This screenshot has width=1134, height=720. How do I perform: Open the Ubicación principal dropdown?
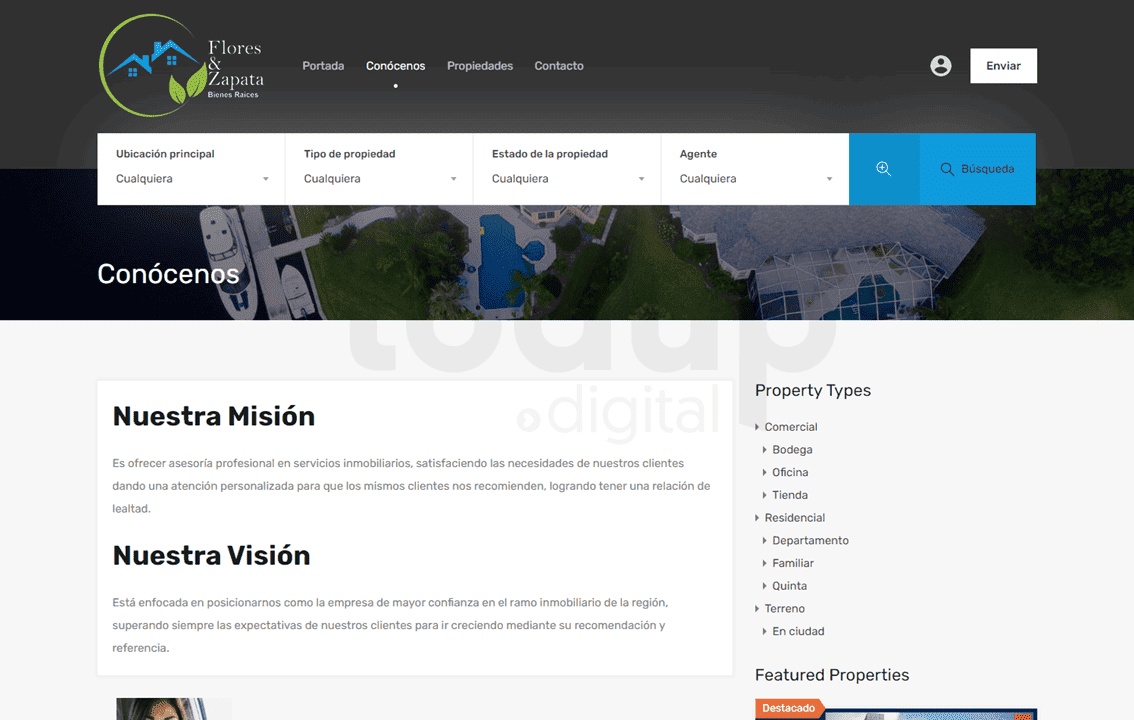click(190, 178)
